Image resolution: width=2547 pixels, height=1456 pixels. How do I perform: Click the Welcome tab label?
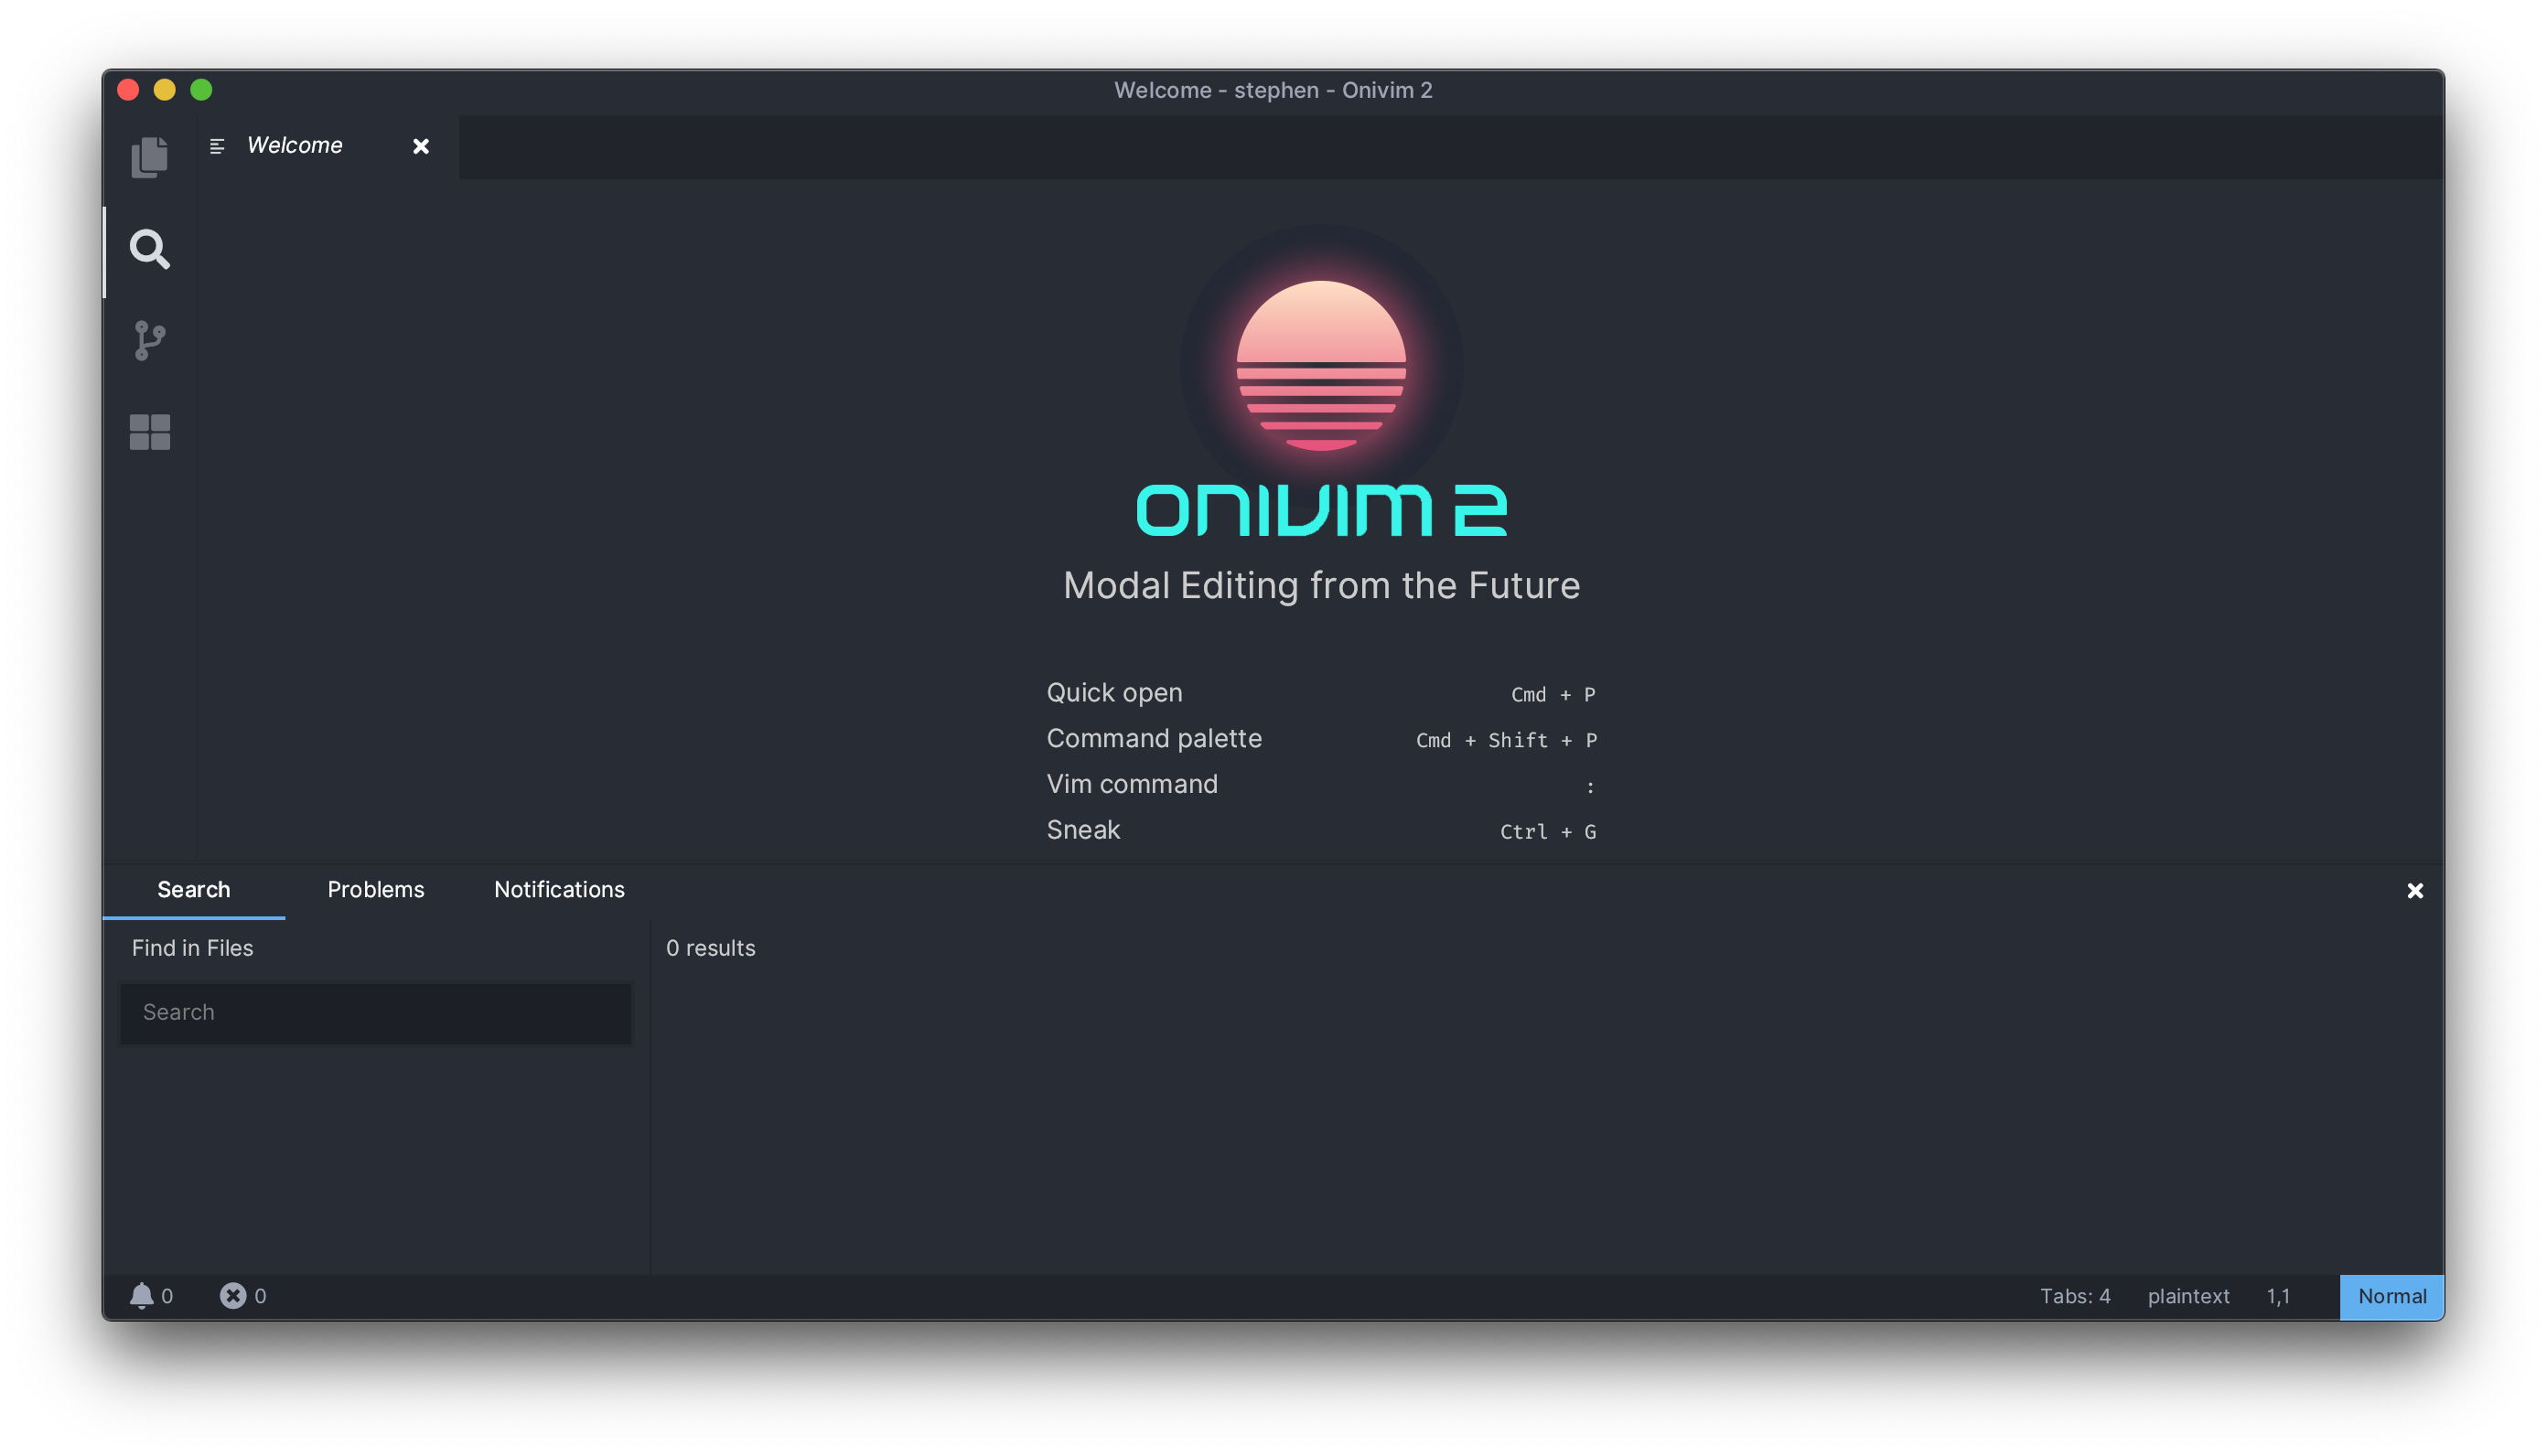click(x=295, y=145)
